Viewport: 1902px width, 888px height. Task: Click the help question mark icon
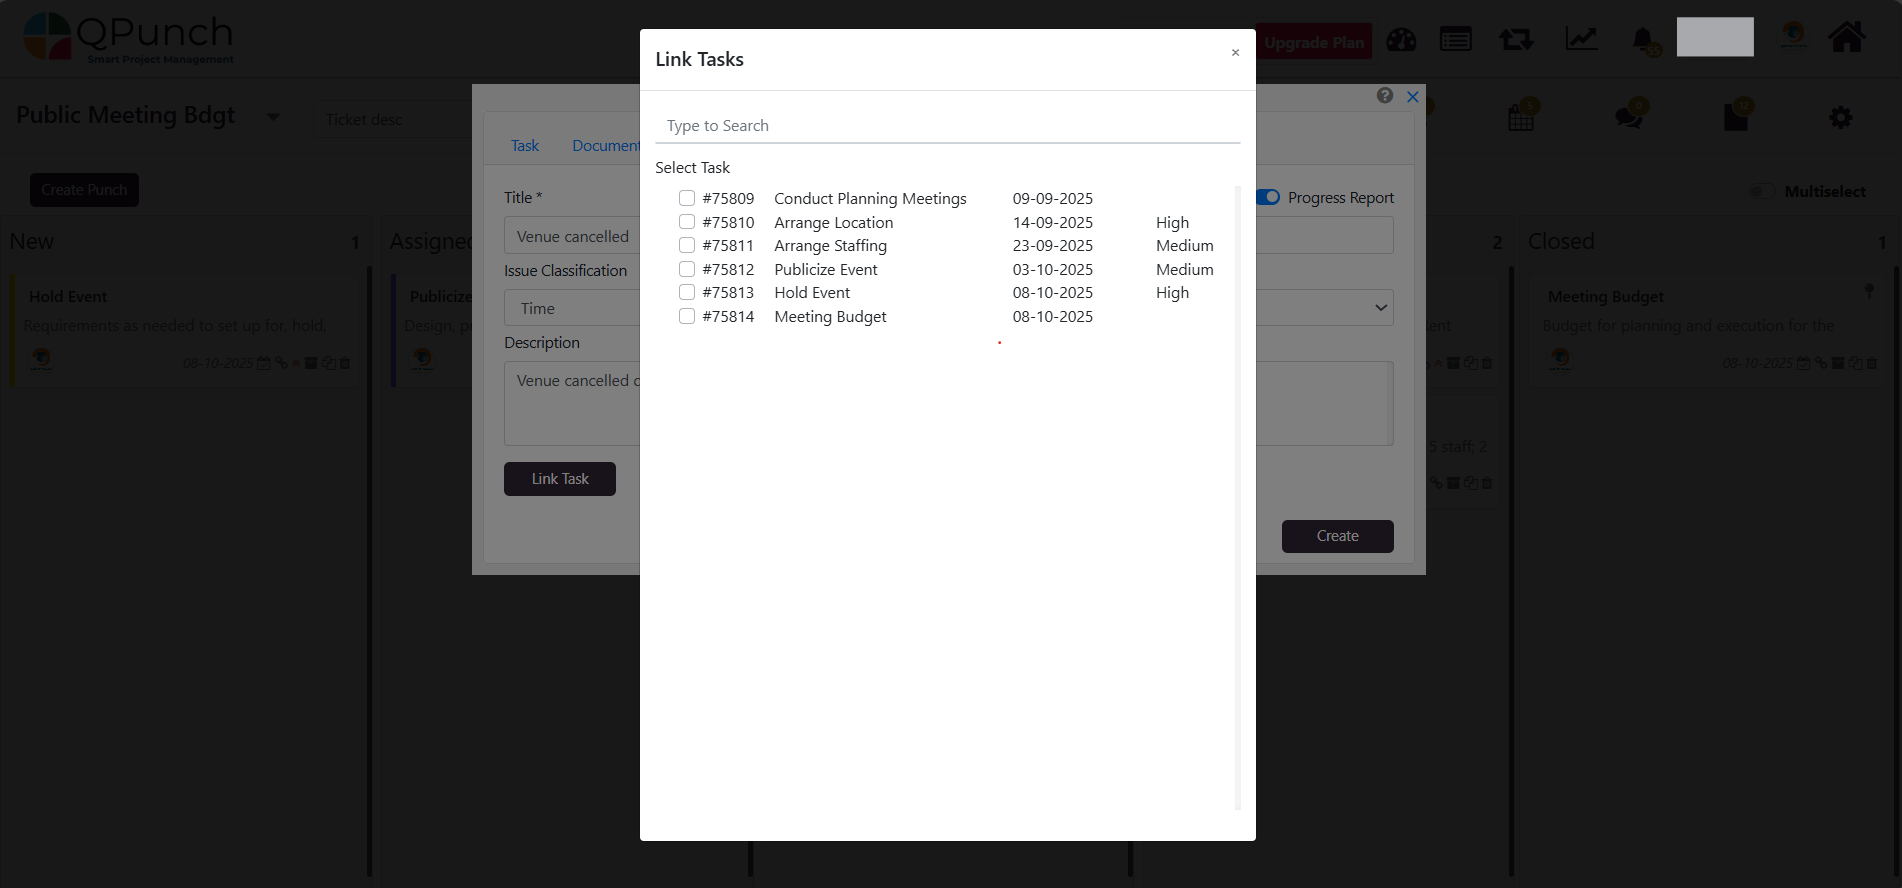1385,96
